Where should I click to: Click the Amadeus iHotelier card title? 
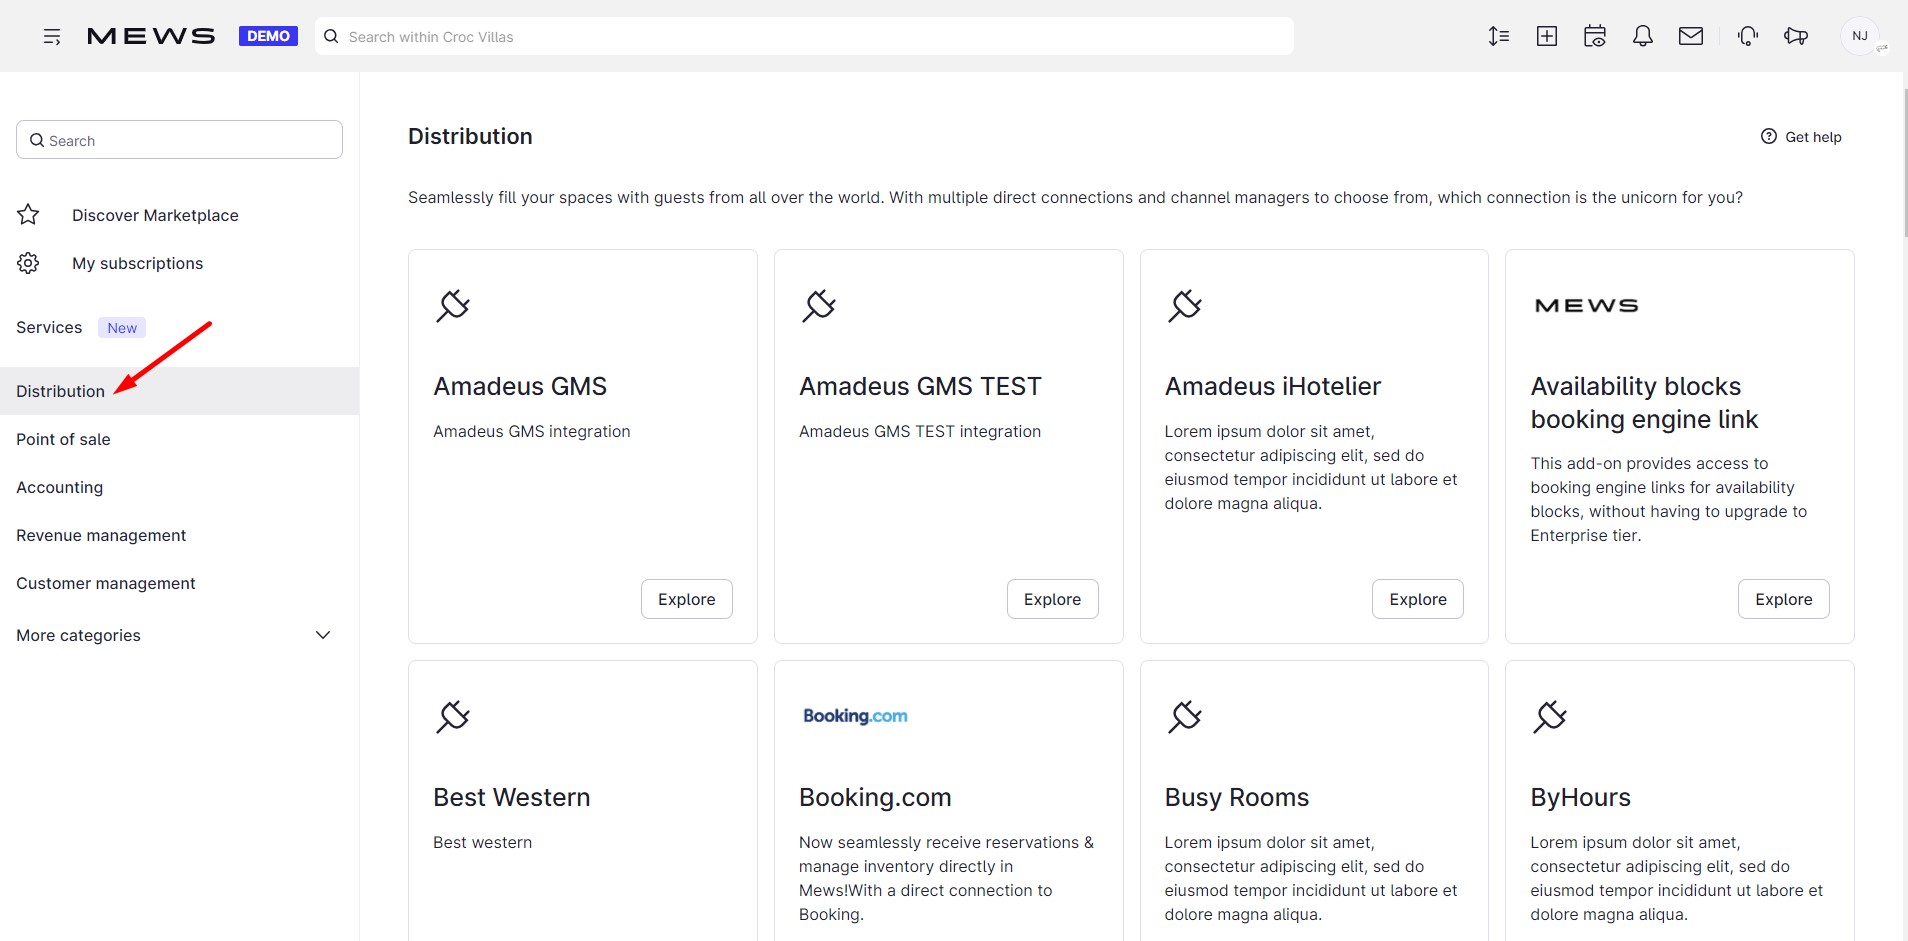click(1273, 386)
